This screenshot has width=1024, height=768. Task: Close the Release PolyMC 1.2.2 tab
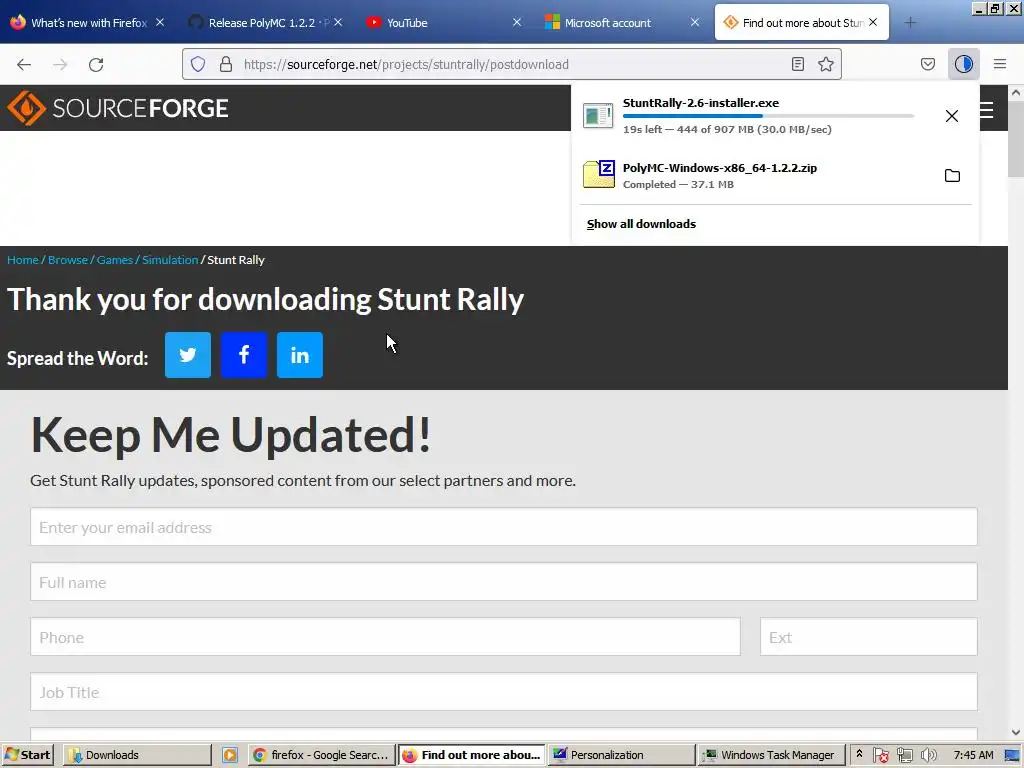(338, 22)
